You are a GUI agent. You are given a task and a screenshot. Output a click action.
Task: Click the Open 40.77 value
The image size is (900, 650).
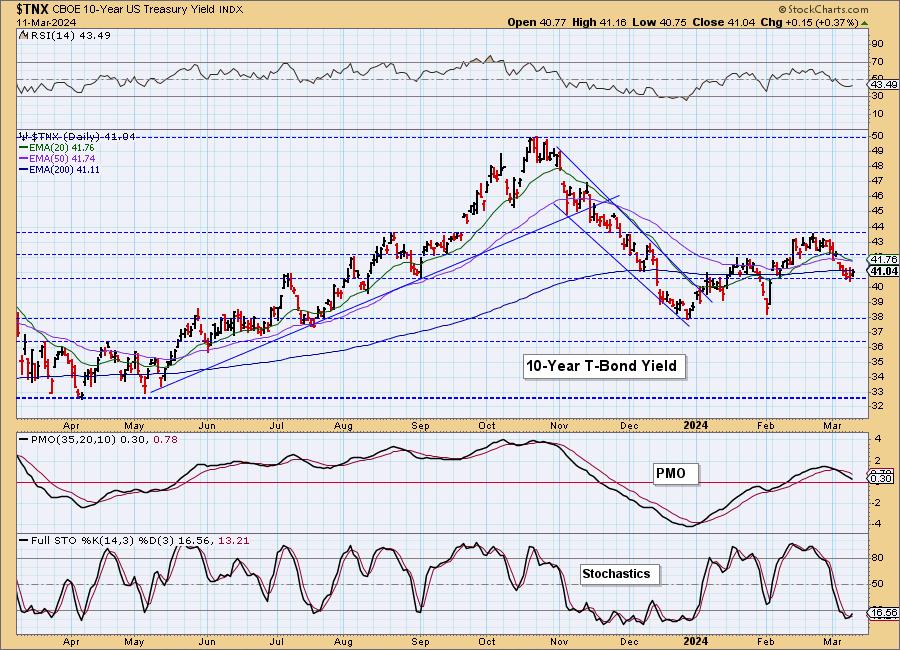[537, 22]
